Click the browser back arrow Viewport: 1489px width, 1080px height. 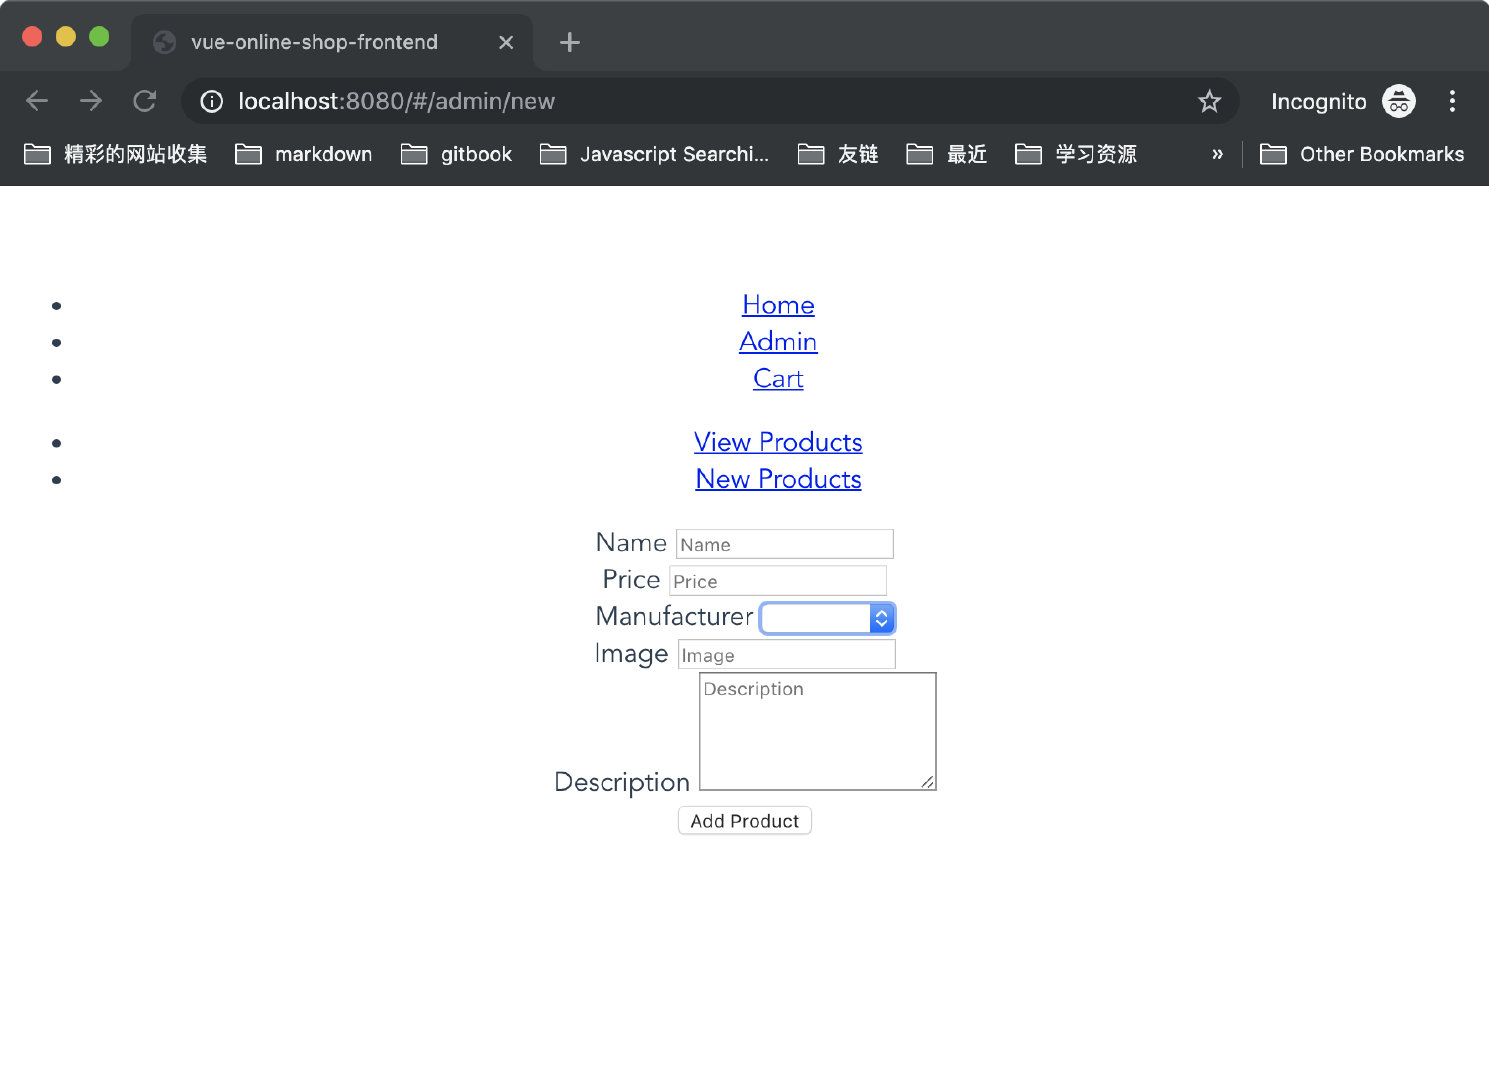pos(37,101)
